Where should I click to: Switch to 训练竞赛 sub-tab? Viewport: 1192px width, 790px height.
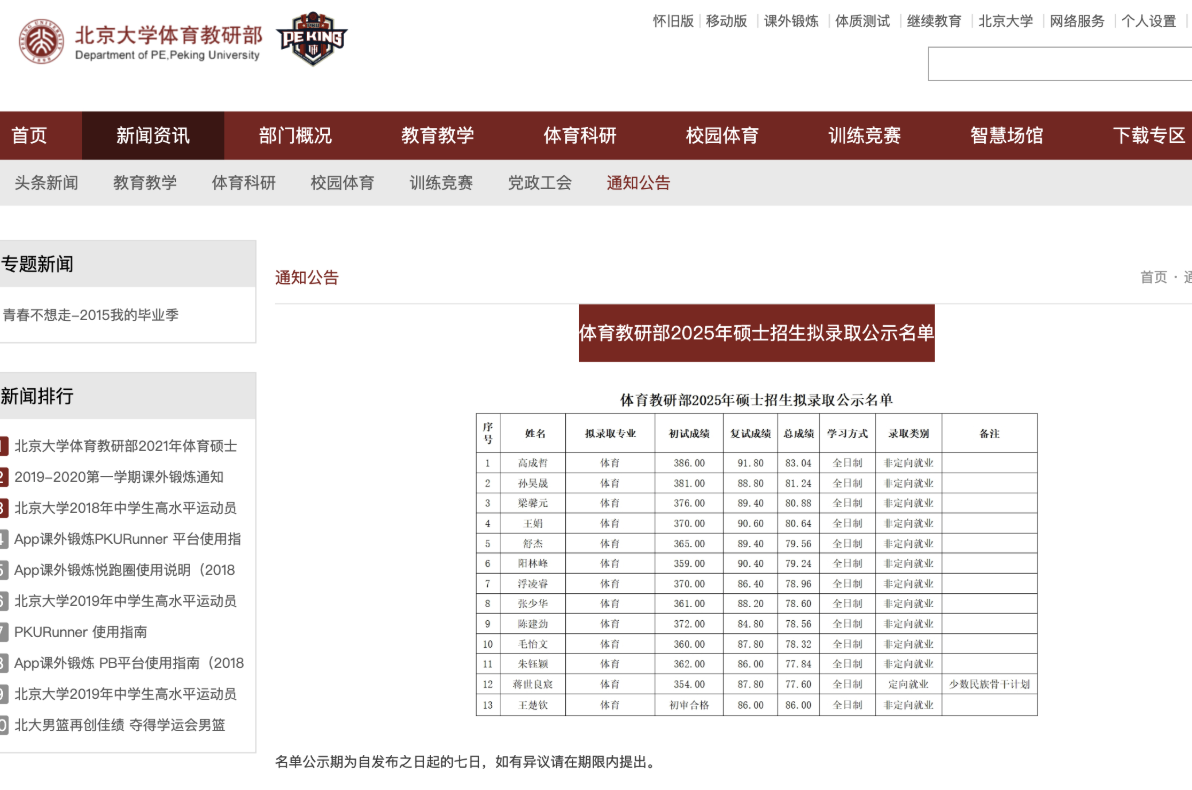441,183
